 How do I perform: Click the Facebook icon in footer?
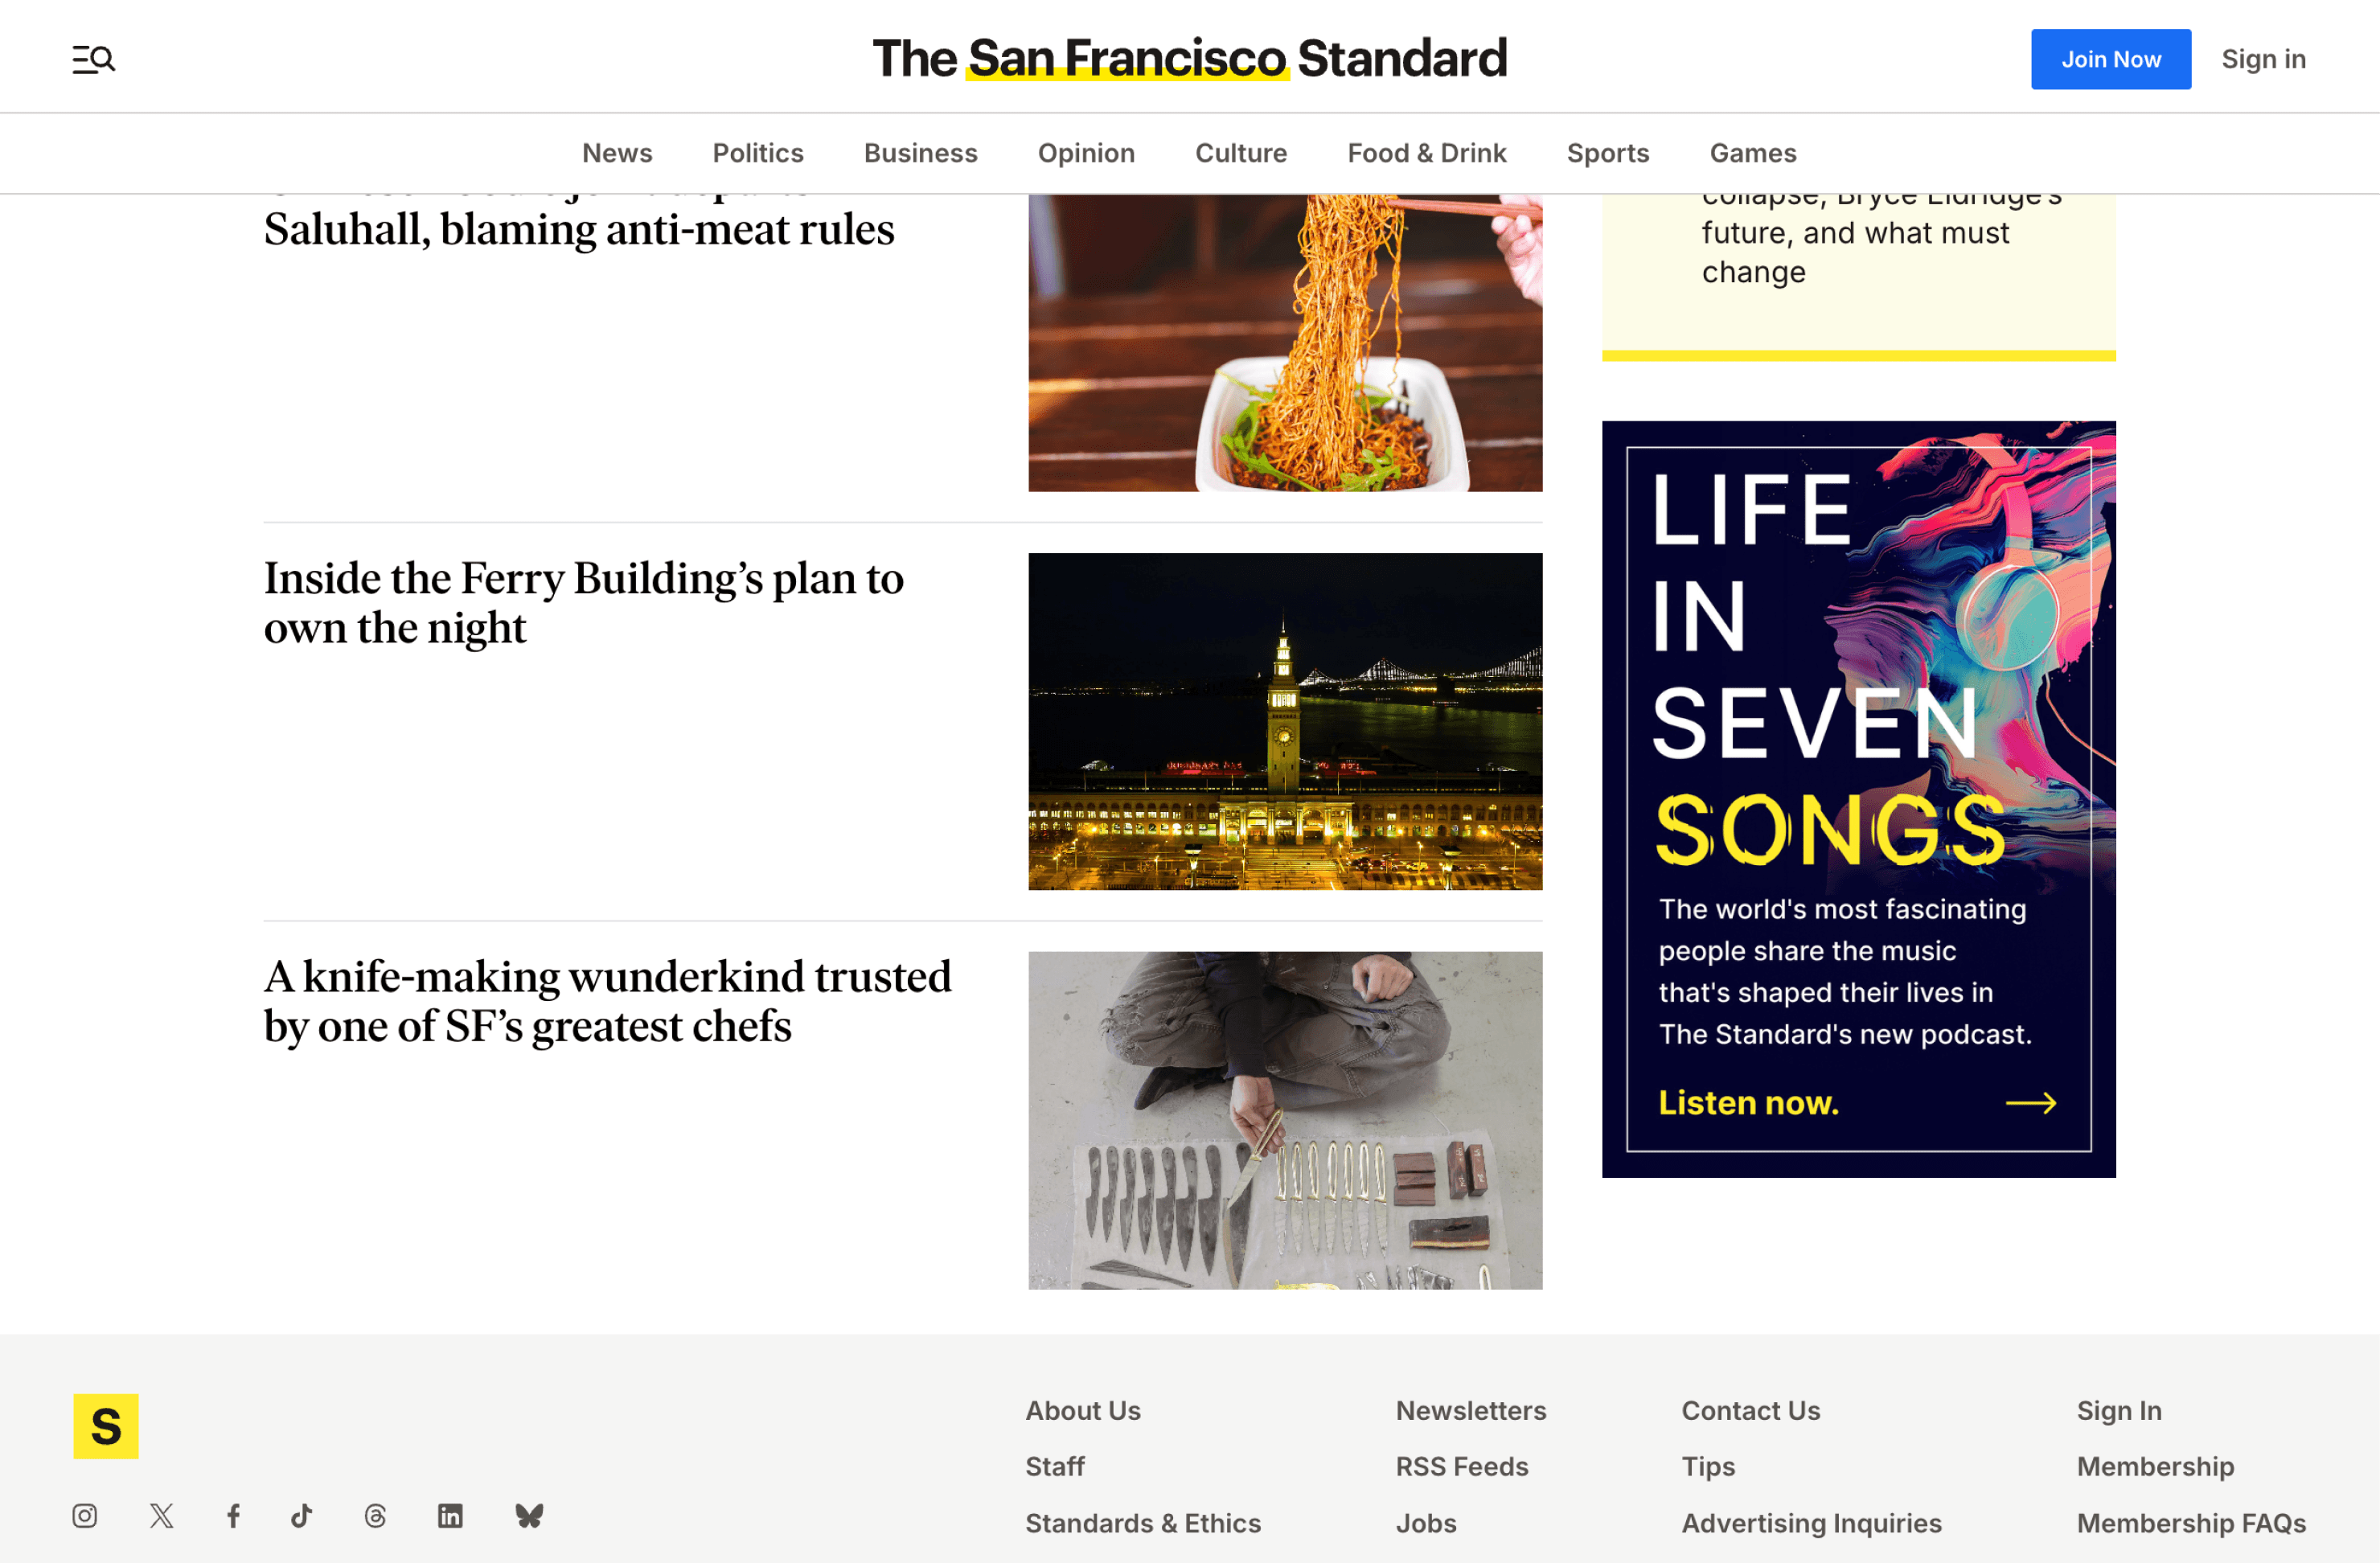(x=233, y=1516)
